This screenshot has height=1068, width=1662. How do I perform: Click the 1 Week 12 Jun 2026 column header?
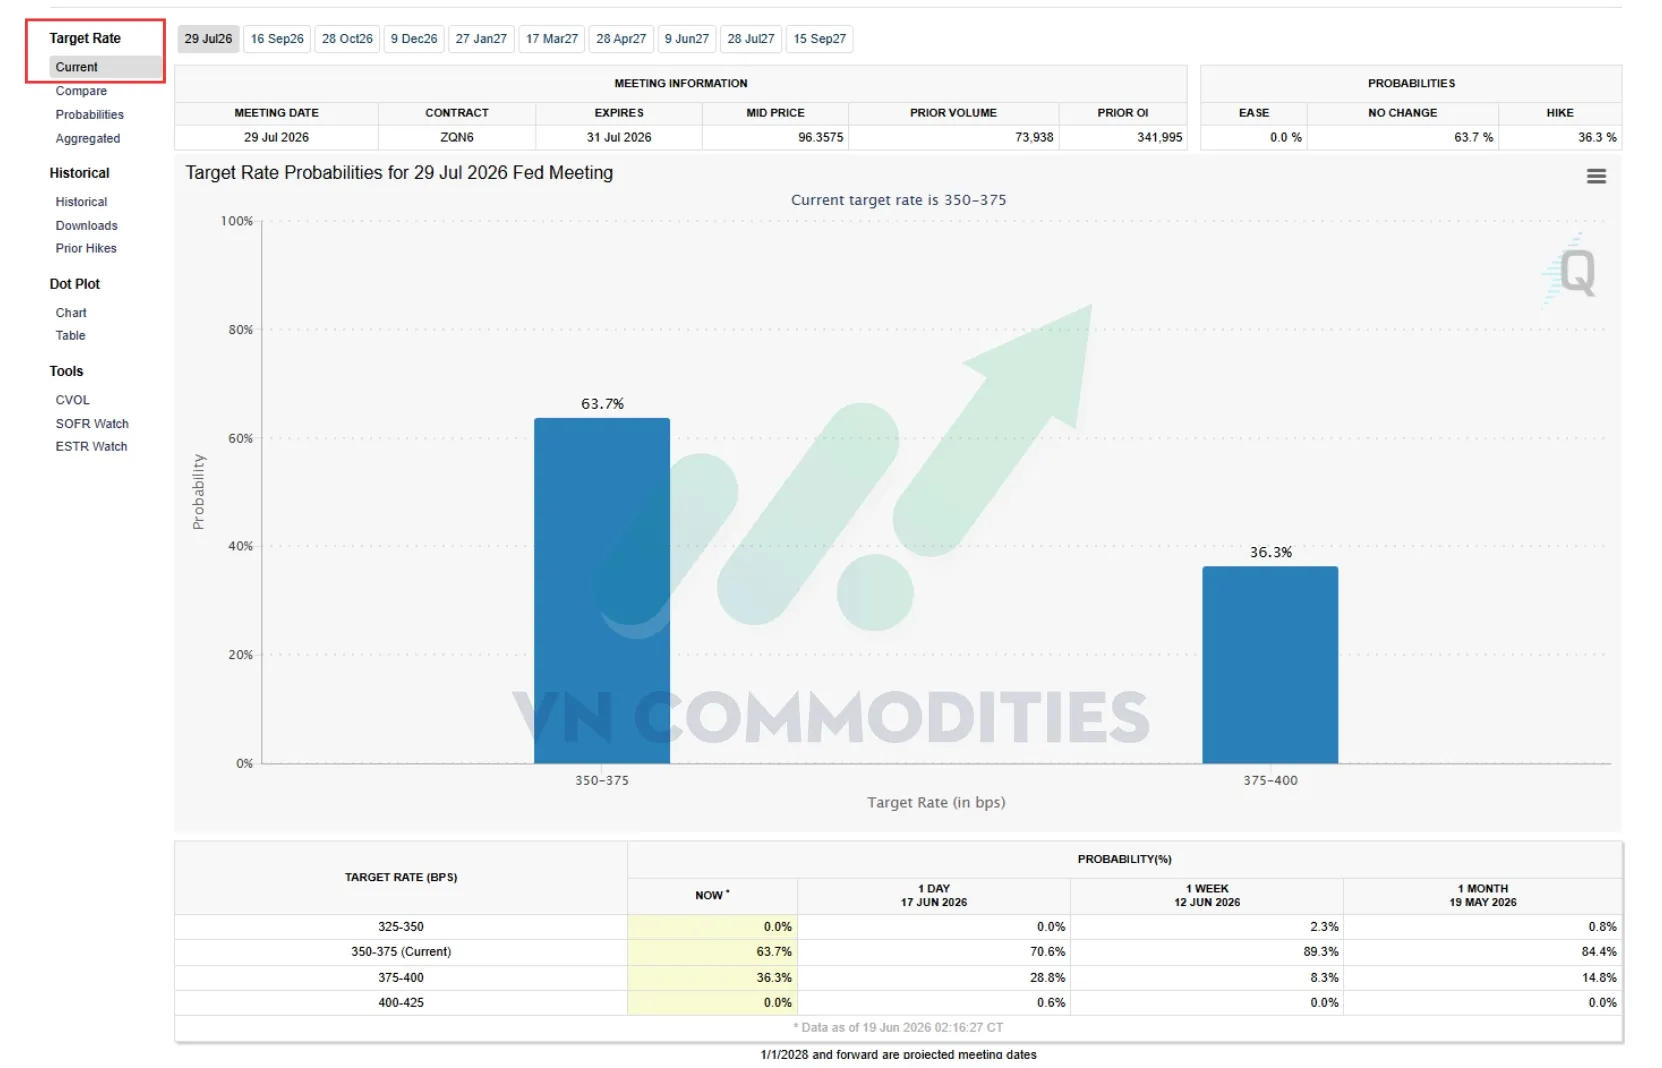point(1207,895)
